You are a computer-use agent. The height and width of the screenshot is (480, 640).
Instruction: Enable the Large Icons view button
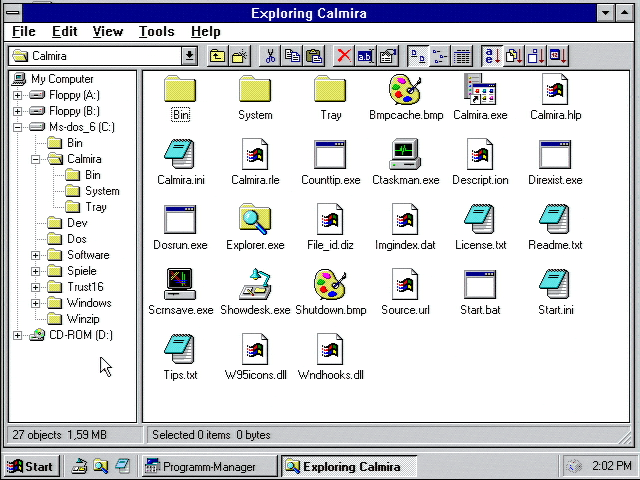pos(418,56)
